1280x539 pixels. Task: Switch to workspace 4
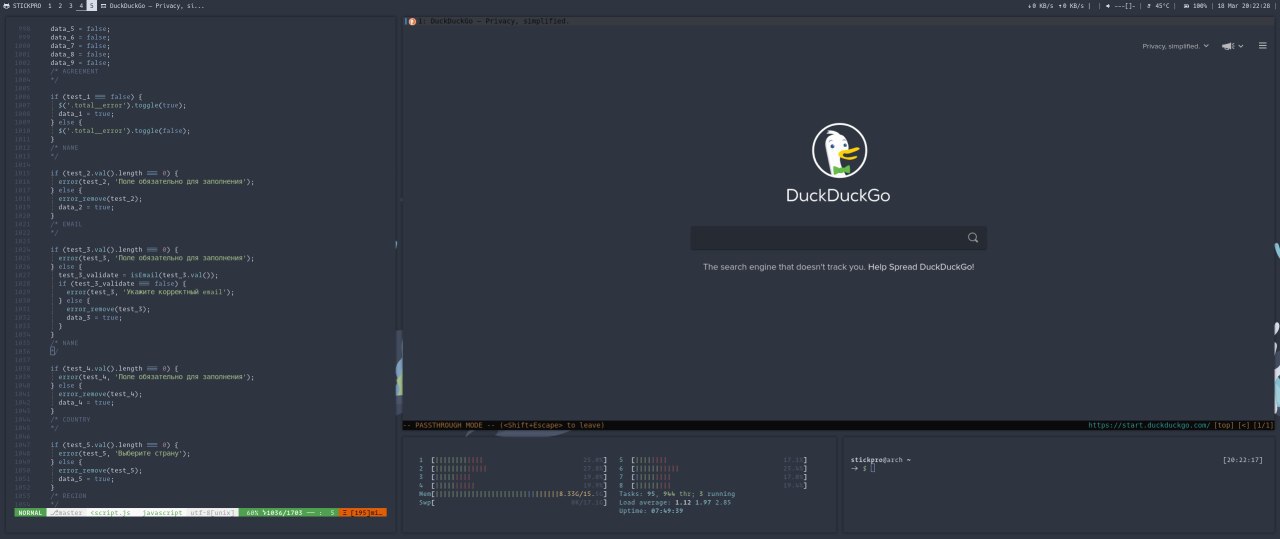tap(82, 6)
